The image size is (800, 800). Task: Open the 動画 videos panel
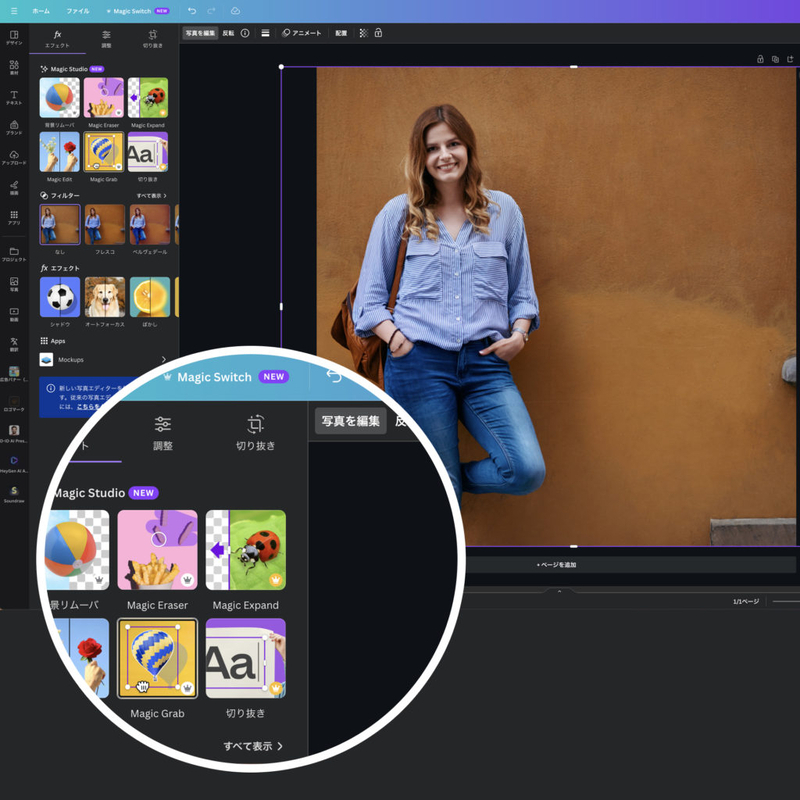pyautogui.click(x=14, y=314)
